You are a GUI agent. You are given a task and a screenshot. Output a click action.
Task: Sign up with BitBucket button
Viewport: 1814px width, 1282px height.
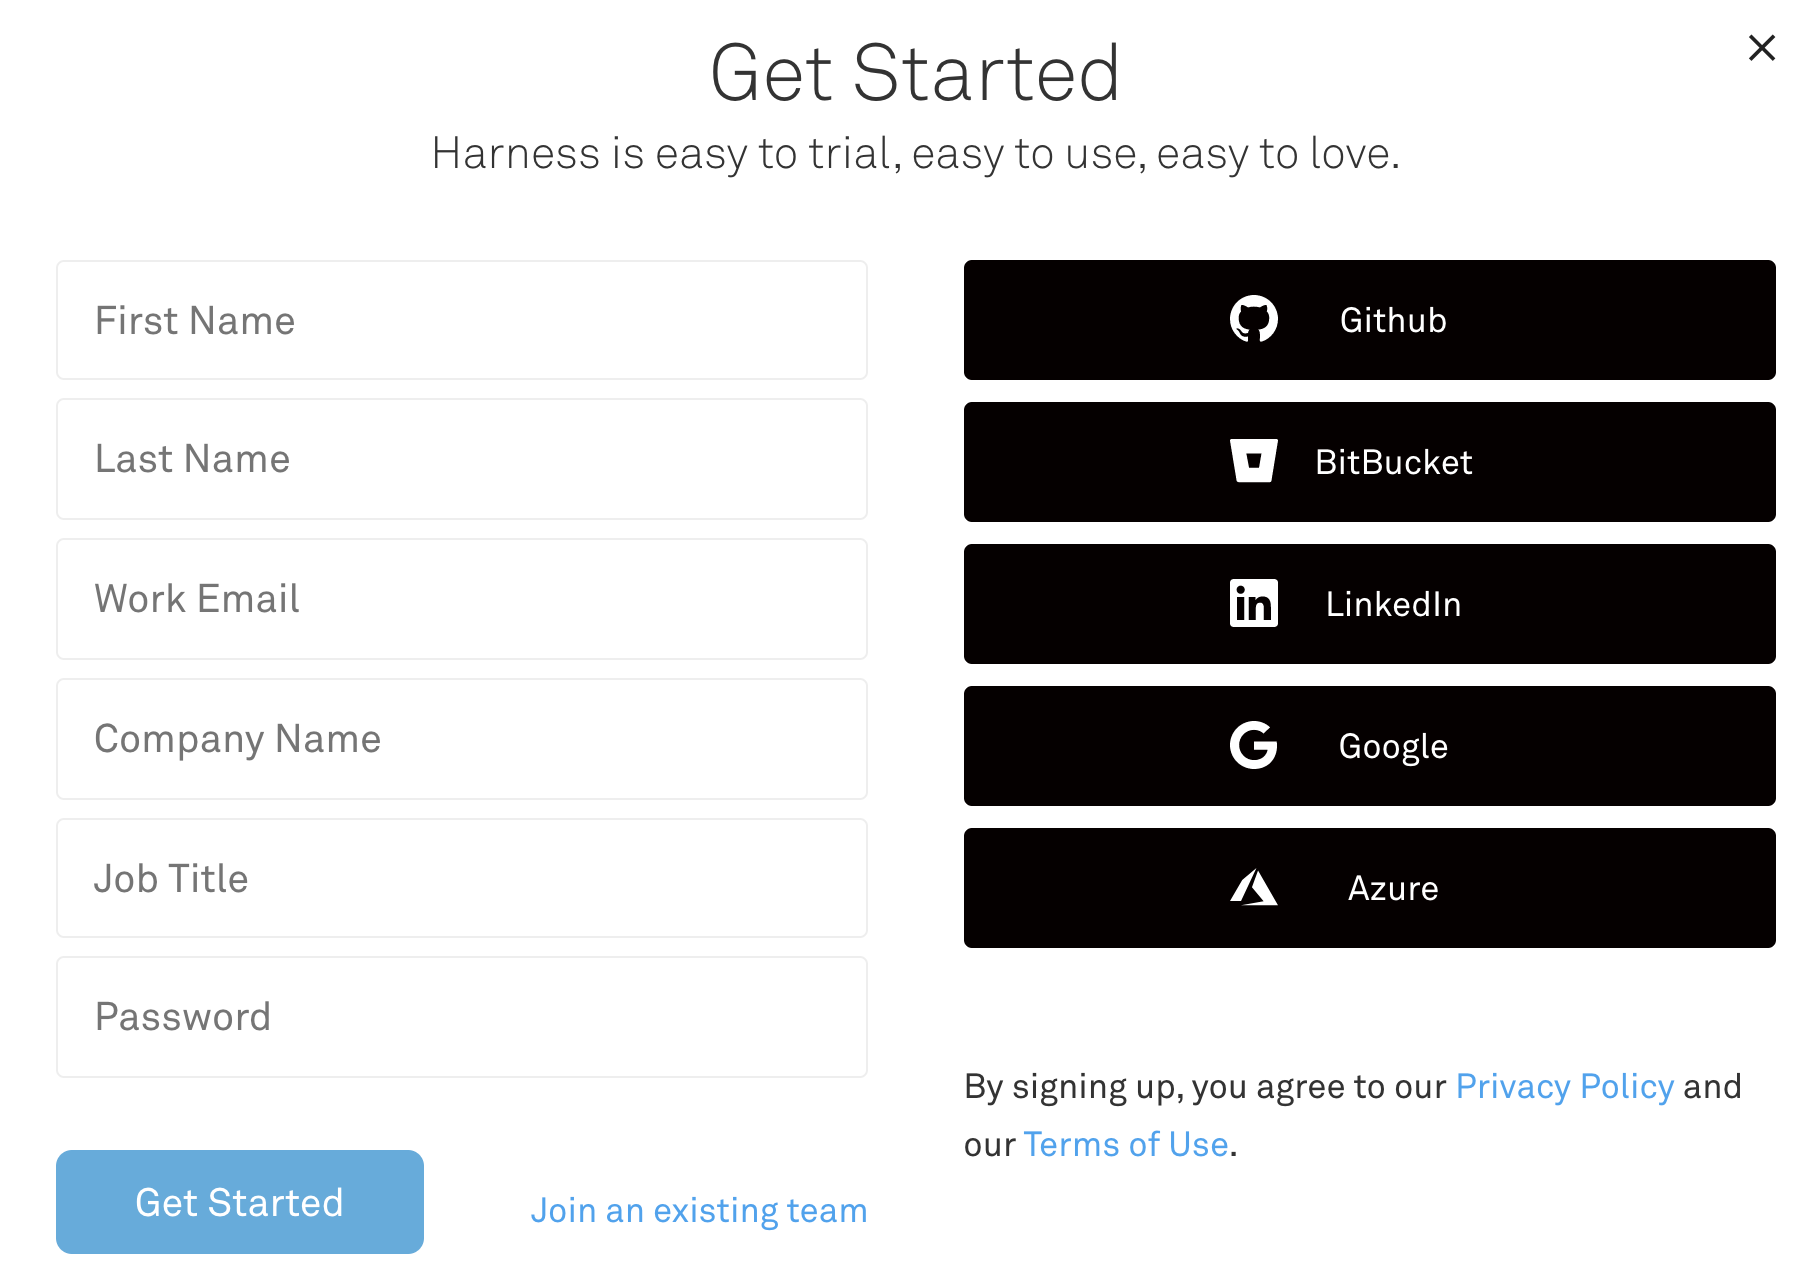coord(1369,462)
